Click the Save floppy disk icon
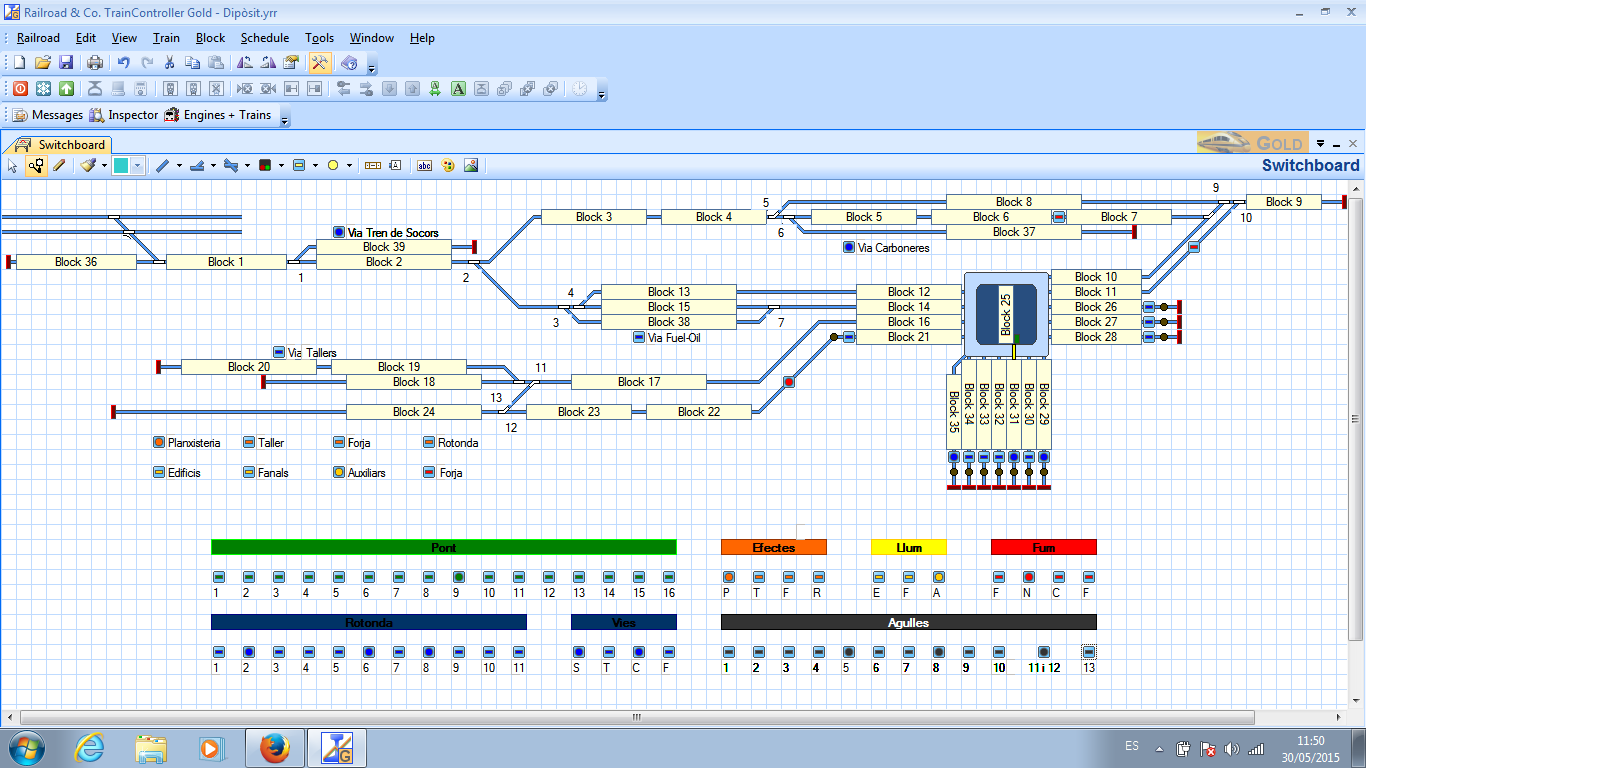The image size is (1600, 768). pos(66,63)
